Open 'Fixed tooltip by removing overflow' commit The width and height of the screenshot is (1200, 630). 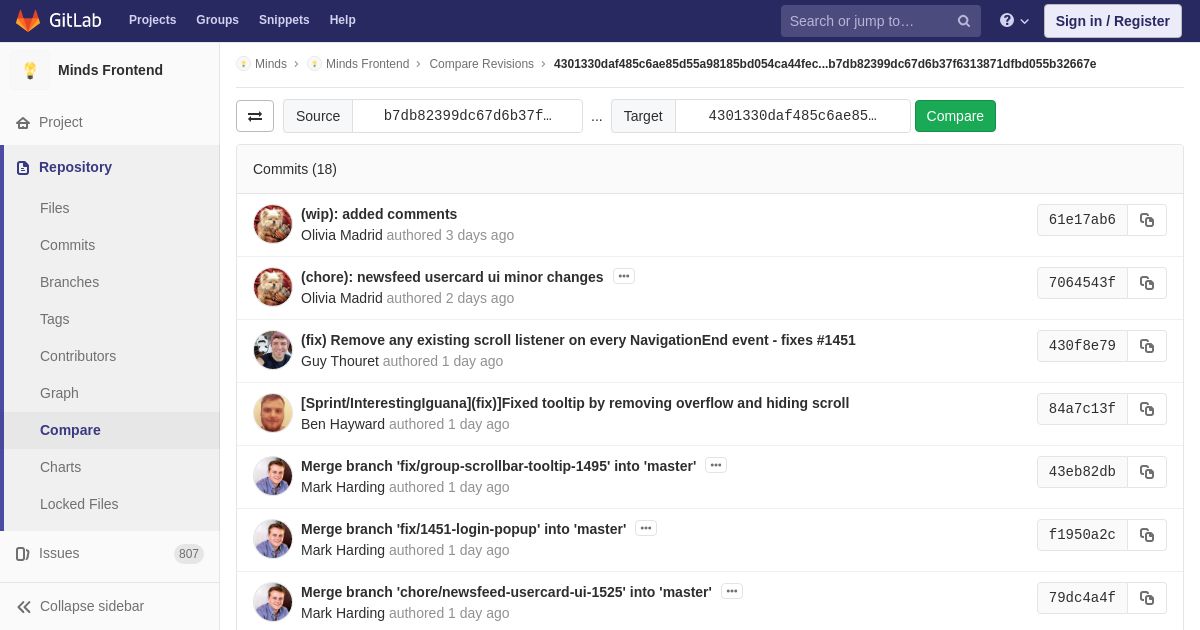tap(575, 403)
